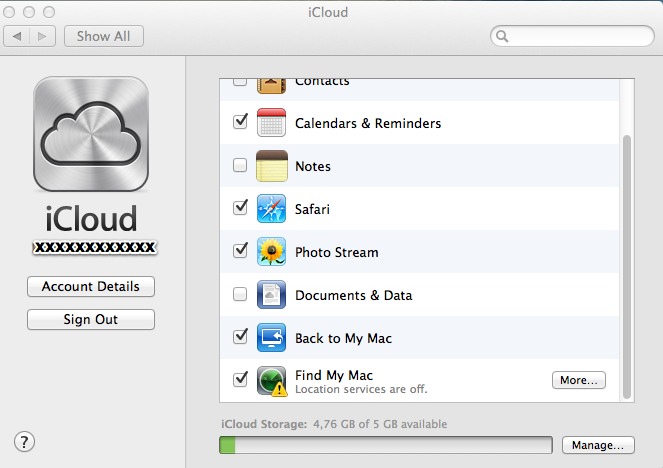
Task: Click the search magnifier icon
Action: point(502,36)
